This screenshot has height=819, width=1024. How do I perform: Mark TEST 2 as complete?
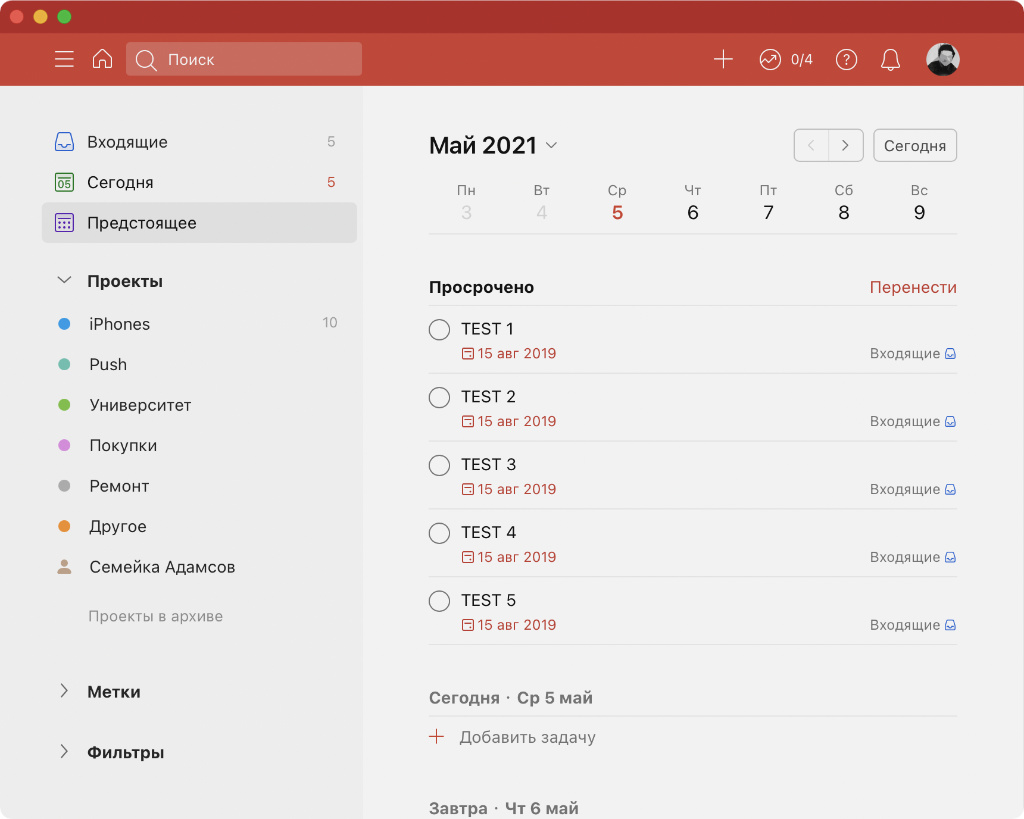440,398
